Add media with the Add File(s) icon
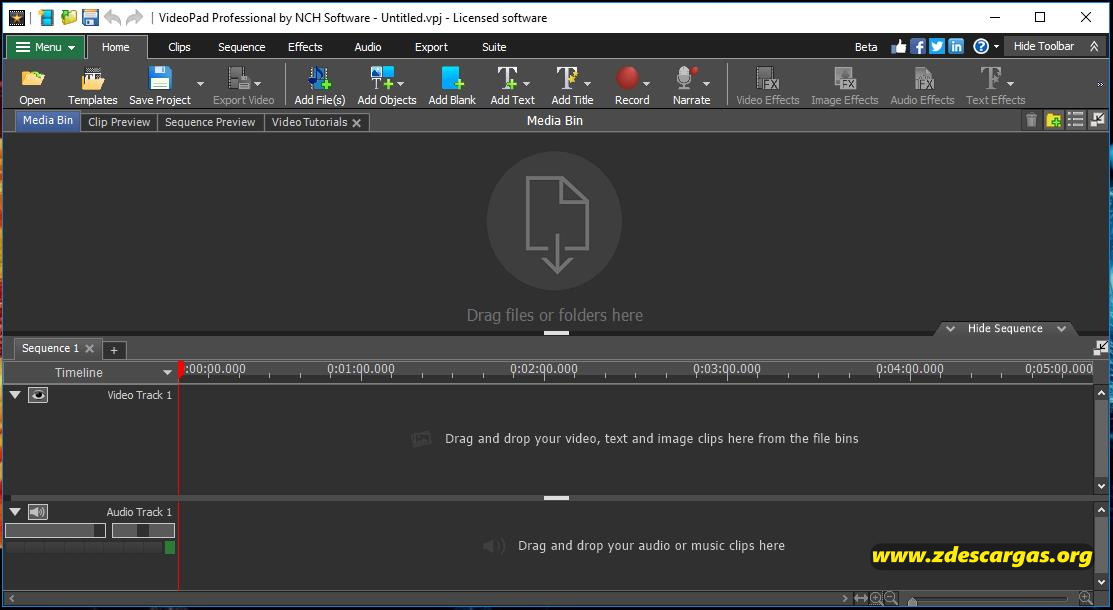The width and height of the screenshot is (1113, 610). [x=319, y=78]
